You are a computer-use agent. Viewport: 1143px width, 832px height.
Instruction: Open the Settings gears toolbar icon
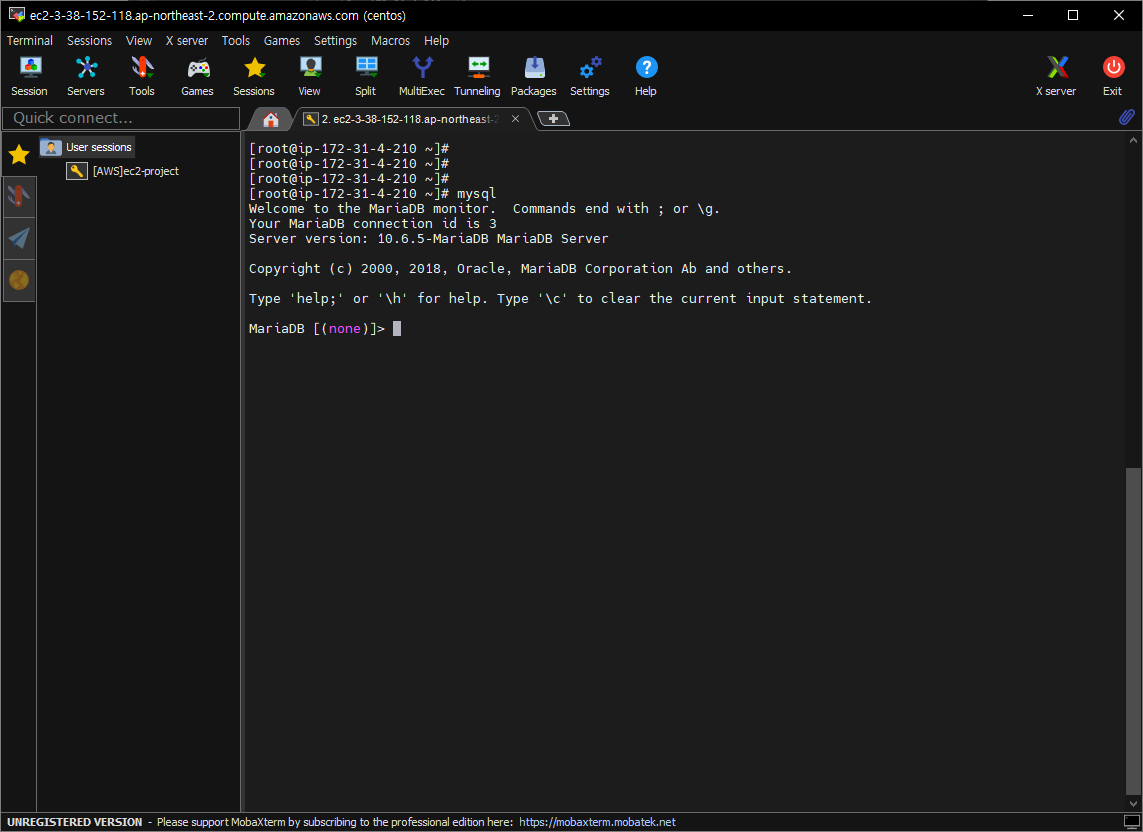tap(590, 77)
